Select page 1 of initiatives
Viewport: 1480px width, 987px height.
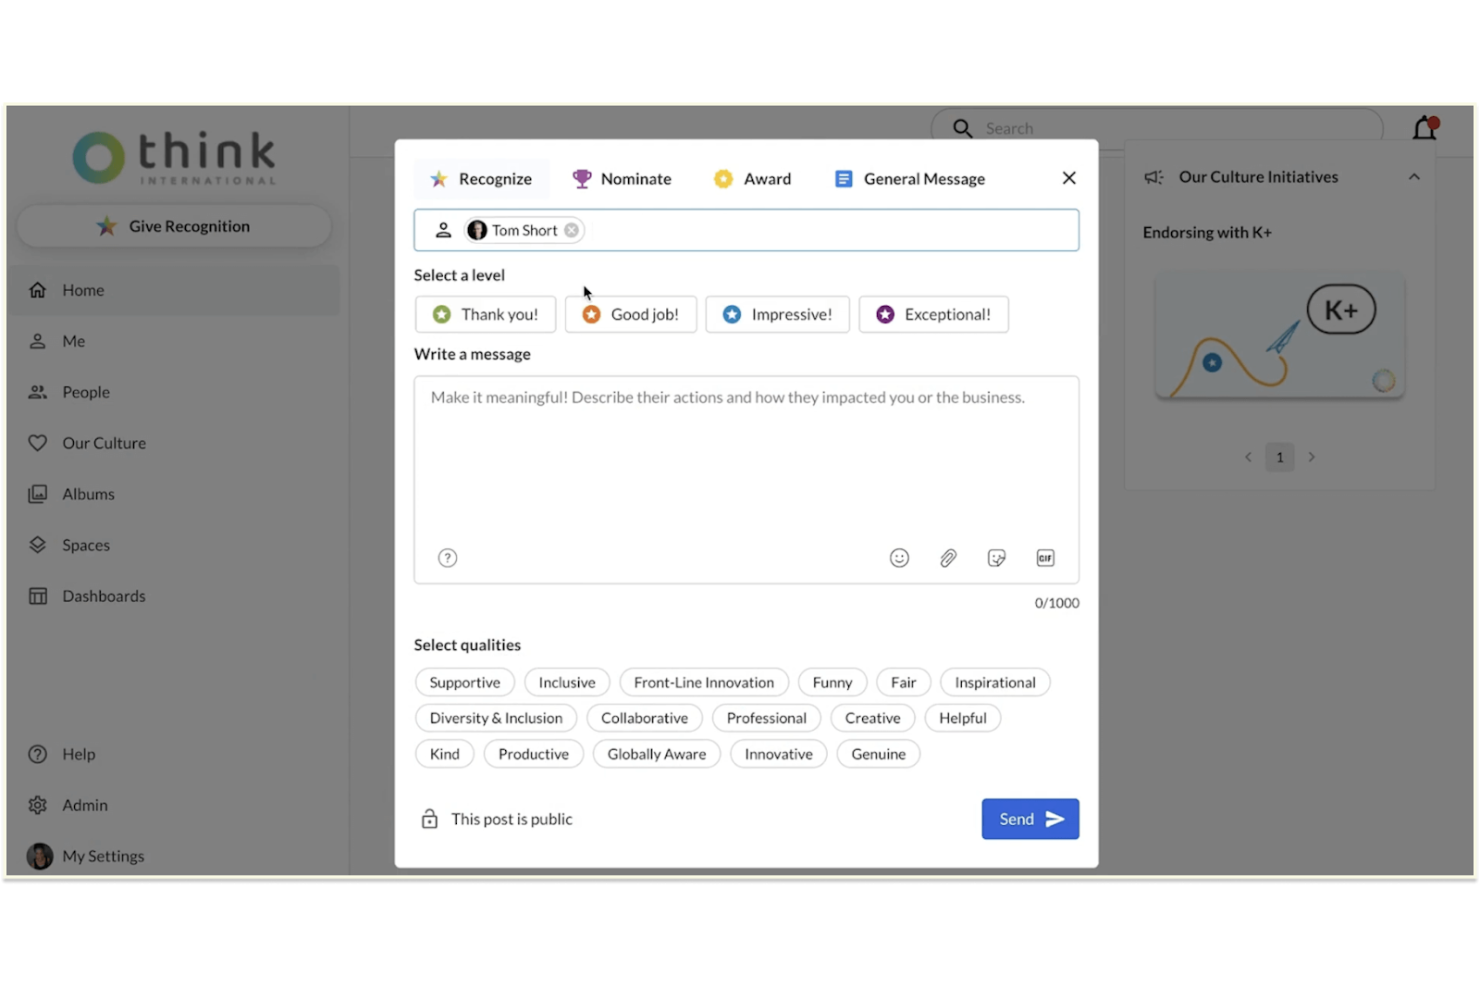1279,457
